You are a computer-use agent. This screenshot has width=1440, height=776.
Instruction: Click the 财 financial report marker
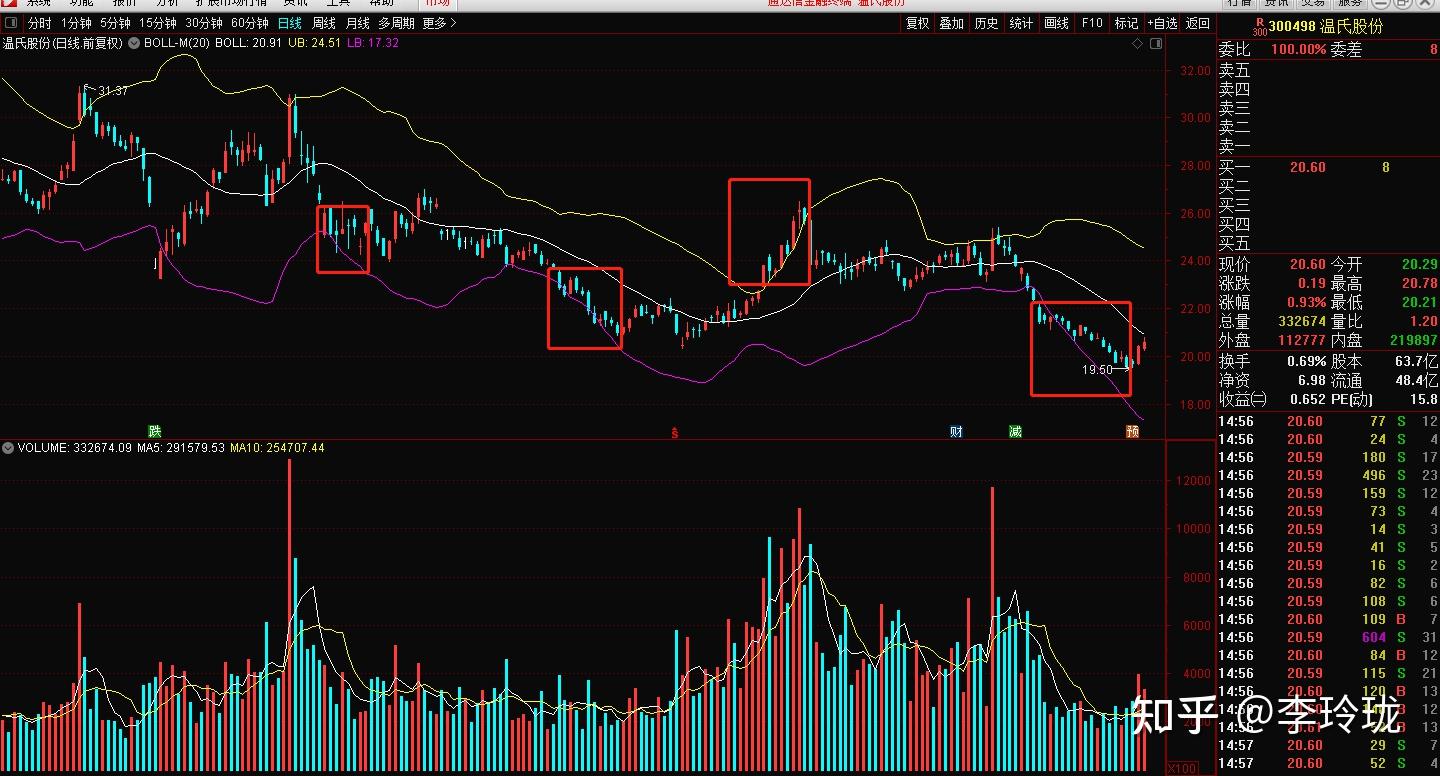pyautogui.click(x=957, y=432)
